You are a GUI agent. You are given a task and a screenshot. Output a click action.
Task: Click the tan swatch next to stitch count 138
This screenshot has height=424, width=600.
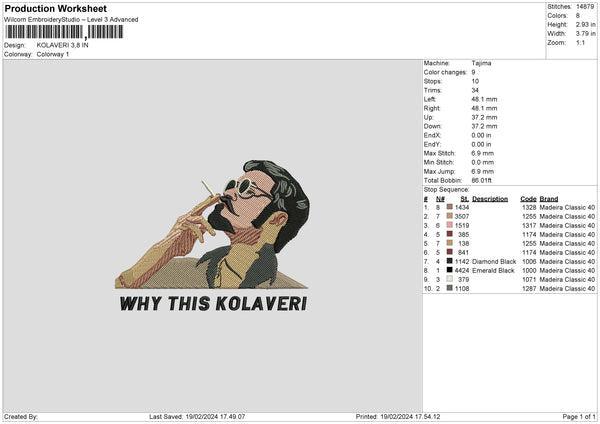point(450,243)
